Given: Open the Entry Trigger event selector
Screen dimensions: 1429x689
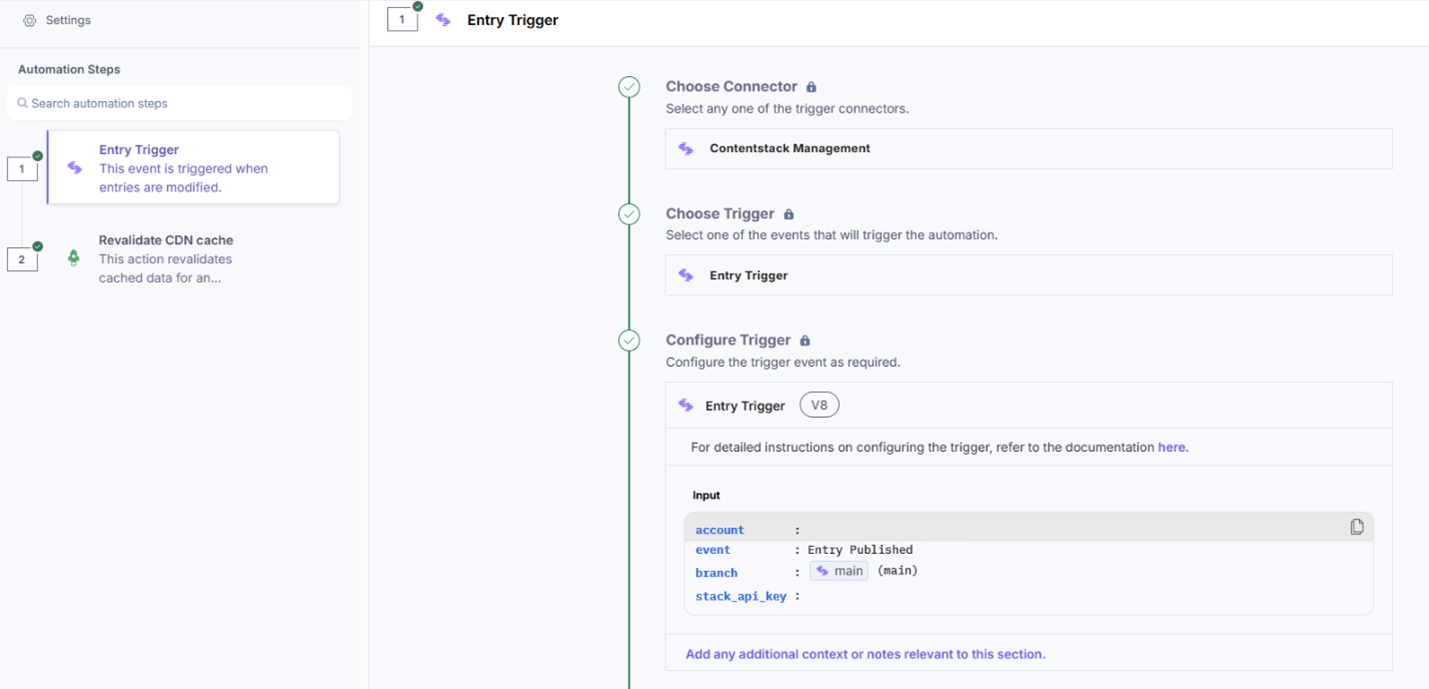Looking at the screenshot, I should [x=1028, y=275].
